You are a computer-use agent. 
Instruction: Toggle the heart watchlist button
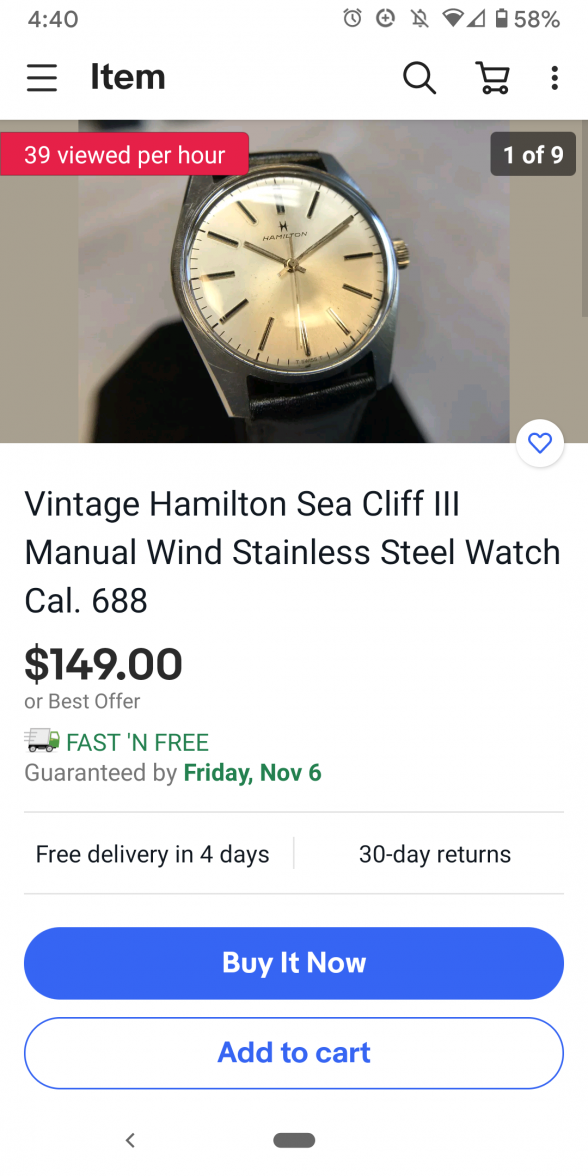coord(540,443)
